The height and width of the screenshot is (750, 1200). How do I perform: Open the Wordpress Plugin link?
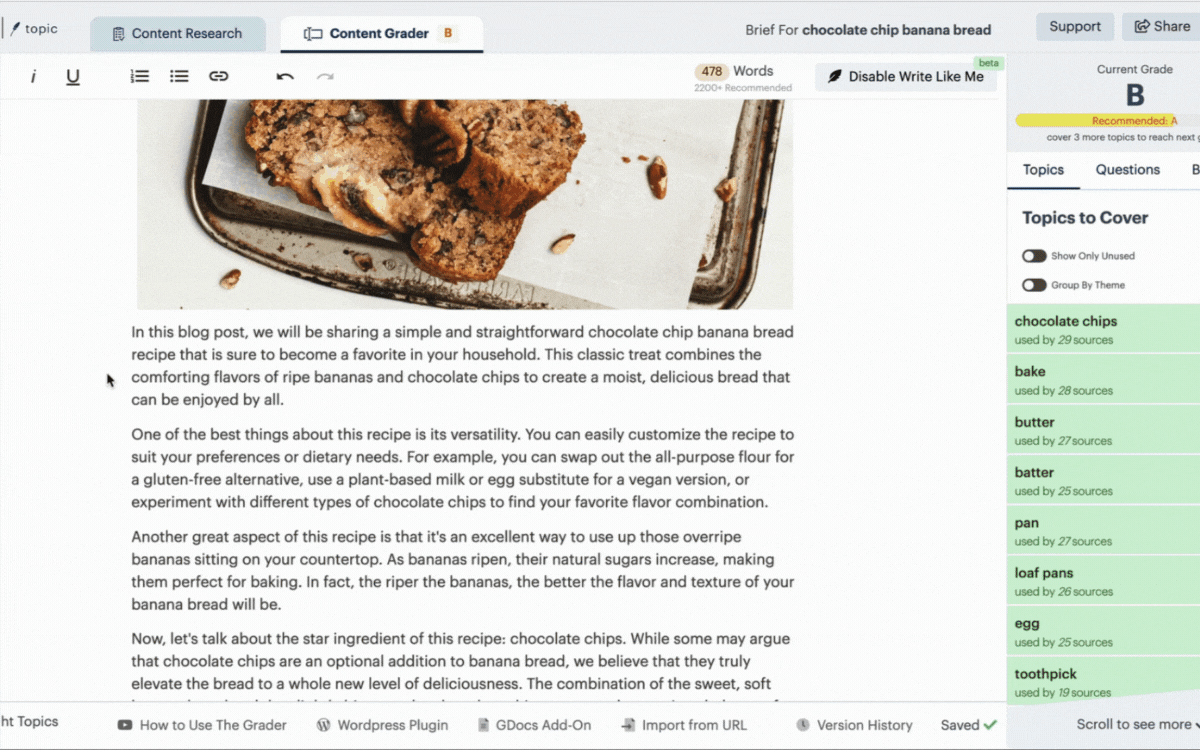pyautogui.click(x=382, y=725)
